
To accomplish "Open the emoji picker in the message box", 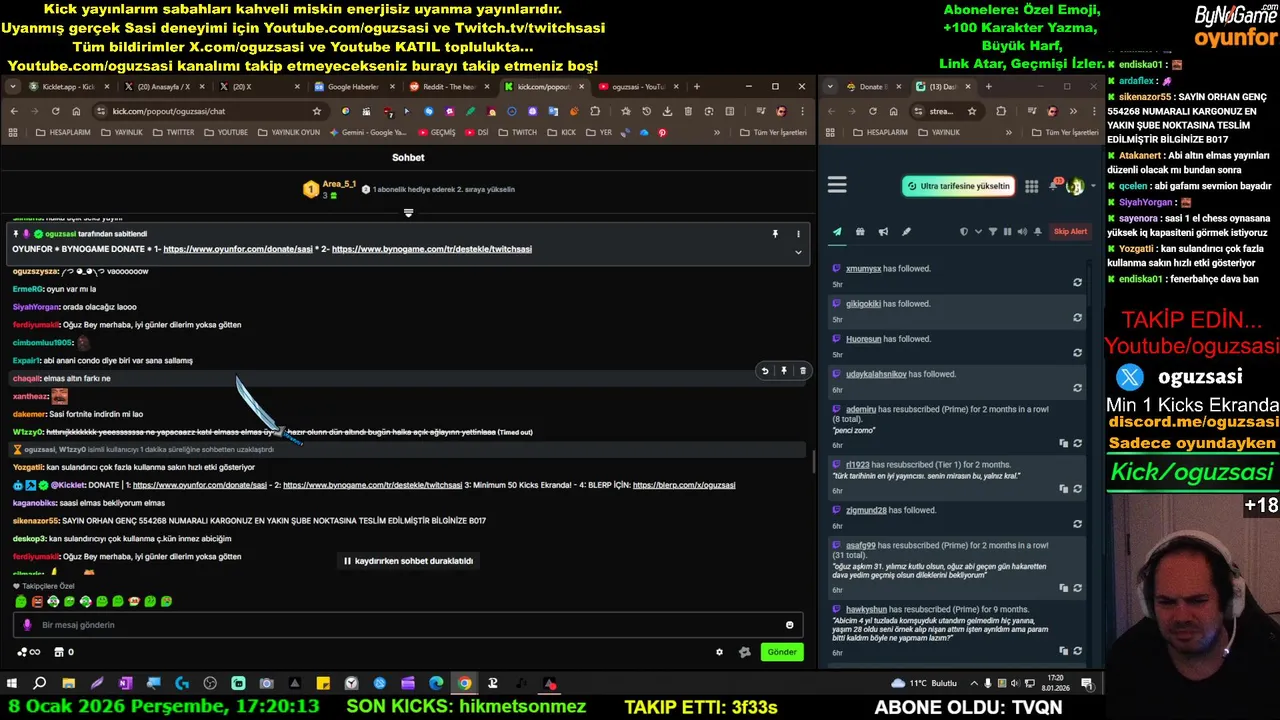I will tap(789, 625).
